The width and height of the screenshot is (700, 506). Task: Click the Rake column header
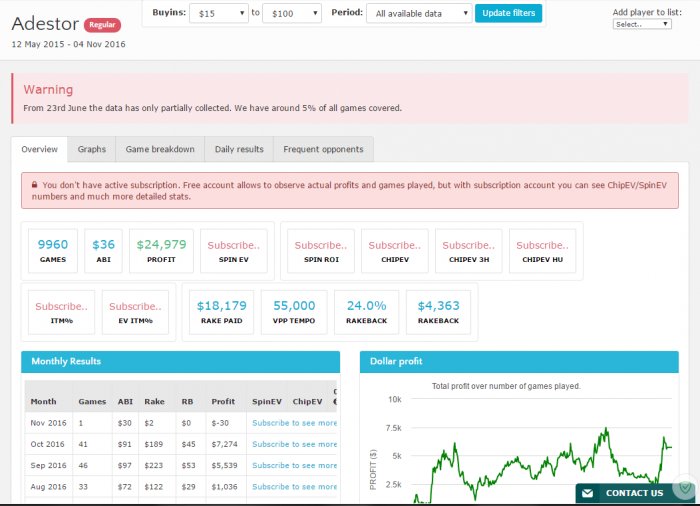154,401
